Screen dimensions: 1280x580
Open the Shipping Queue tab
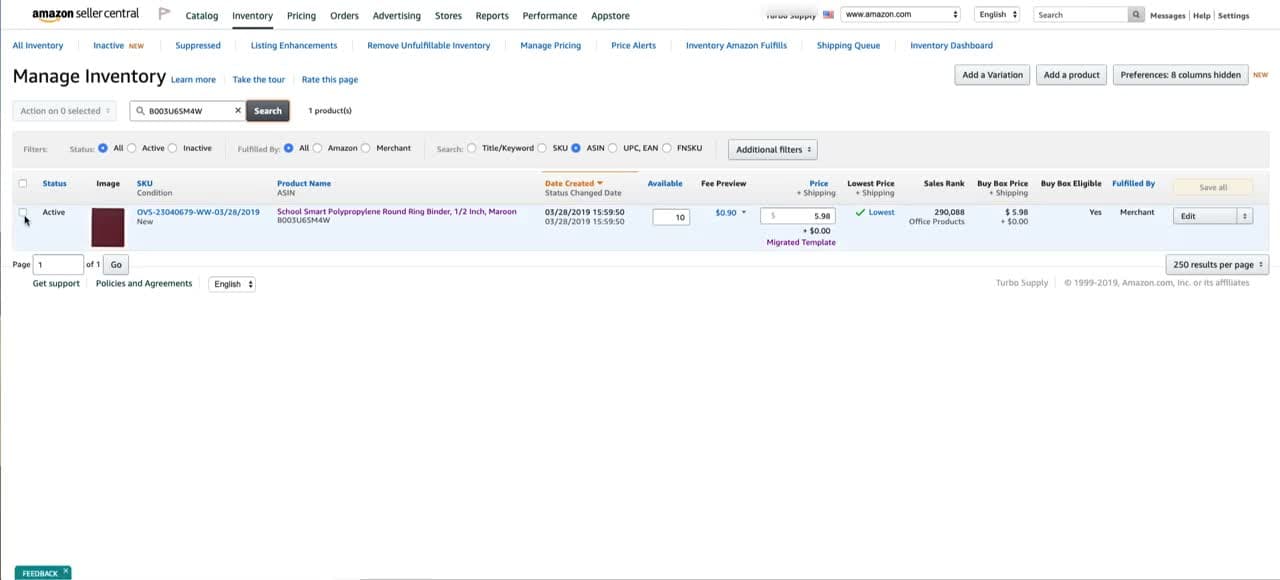848,46
